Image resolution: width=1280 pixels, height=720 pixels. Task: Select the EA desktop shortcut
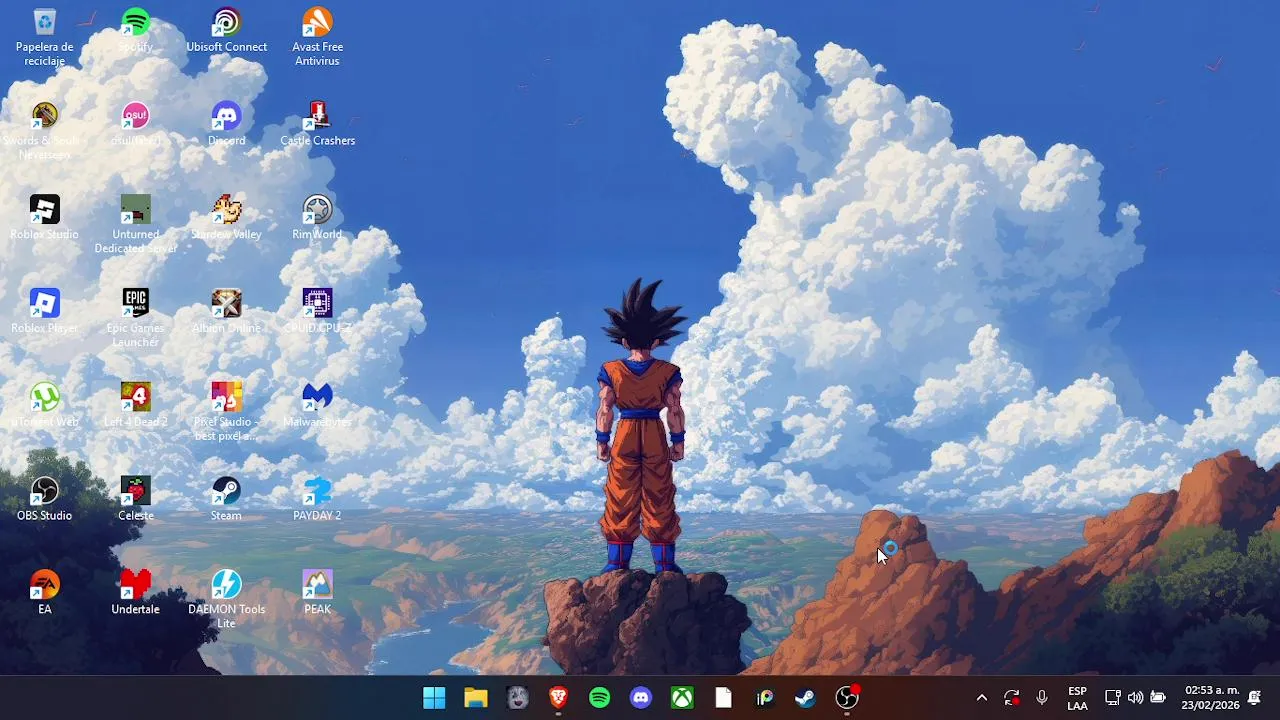point(45,592)
